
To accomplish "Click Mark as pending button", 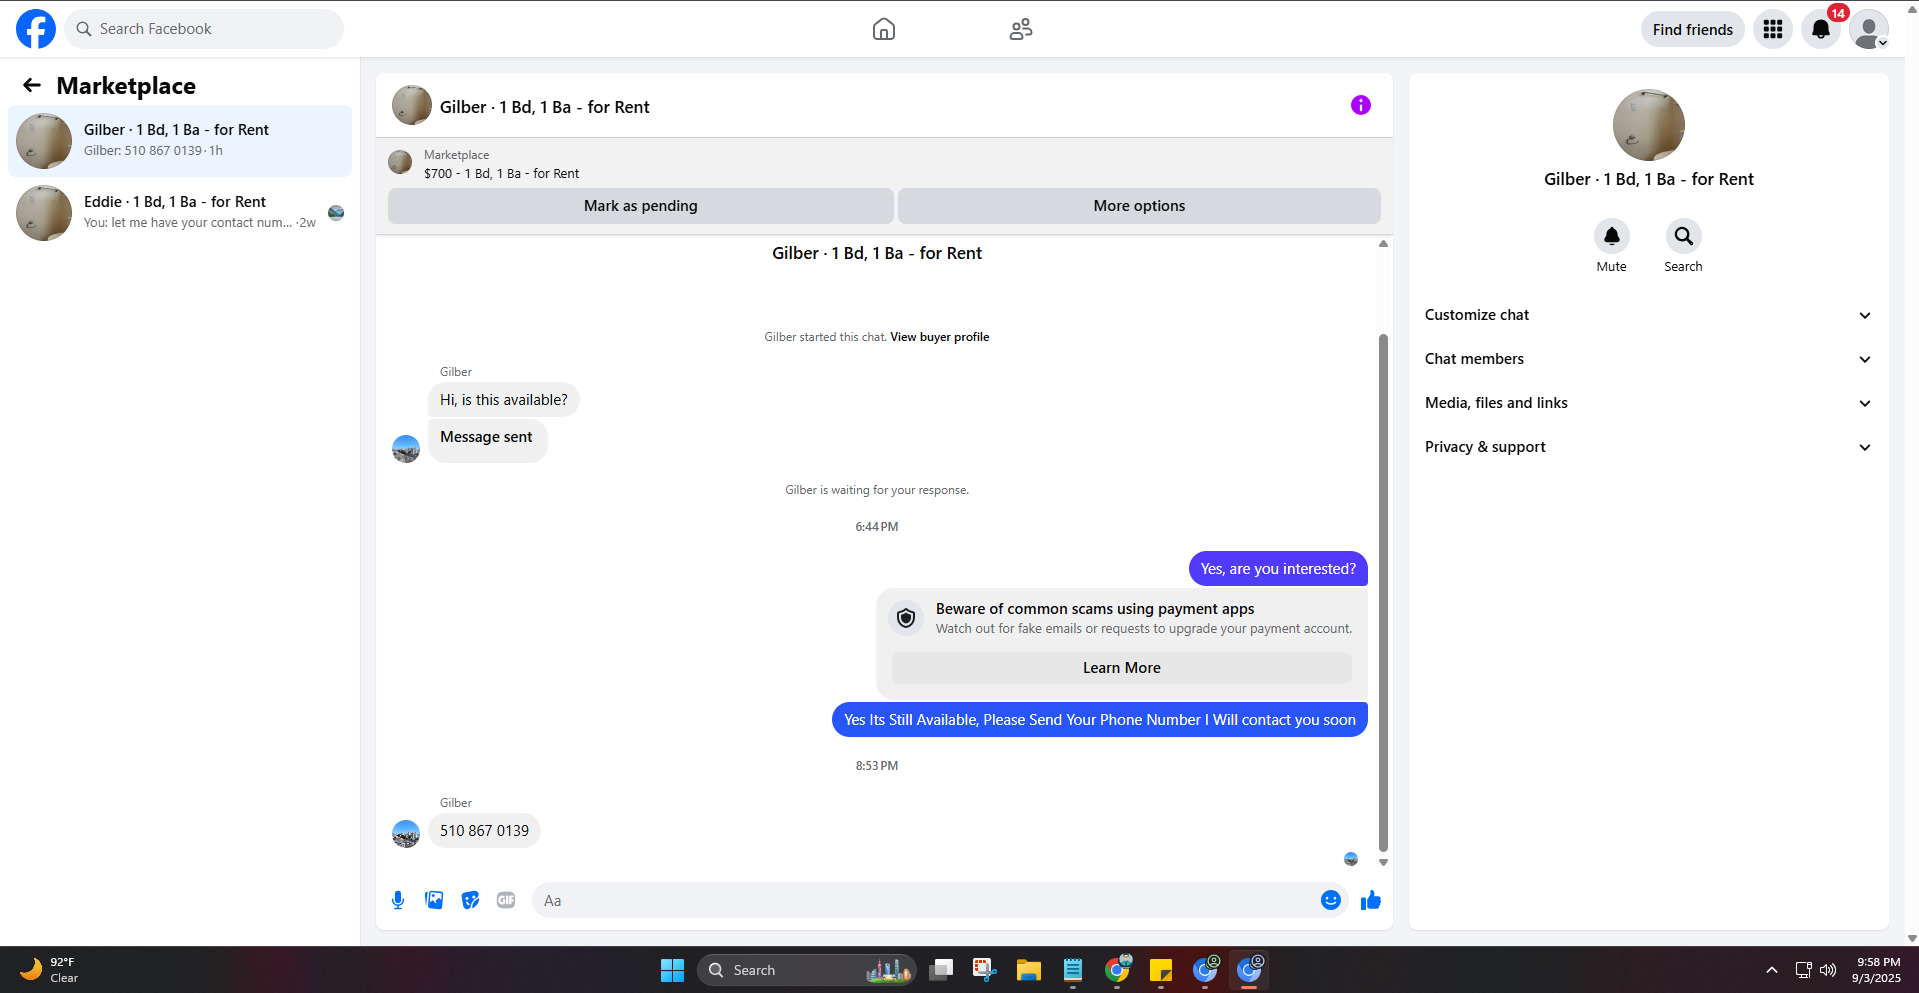I will pos(641,206).
